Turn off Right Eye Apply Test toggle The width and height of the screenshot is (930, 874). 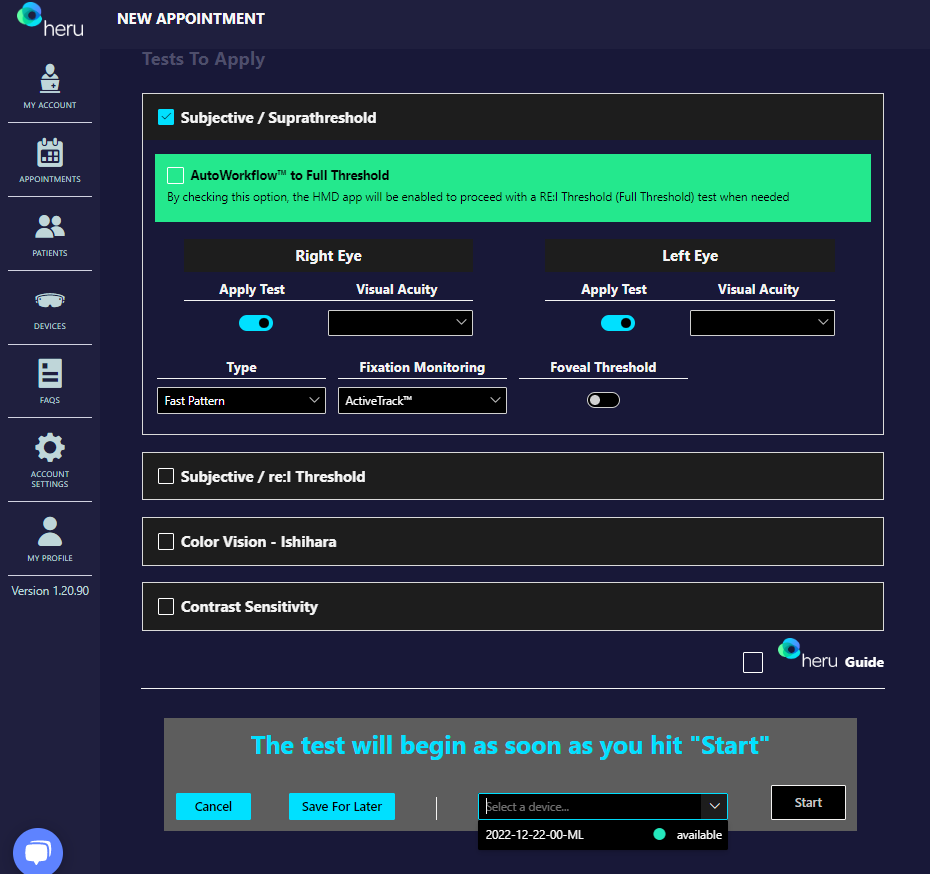click(x=256, y=323)
